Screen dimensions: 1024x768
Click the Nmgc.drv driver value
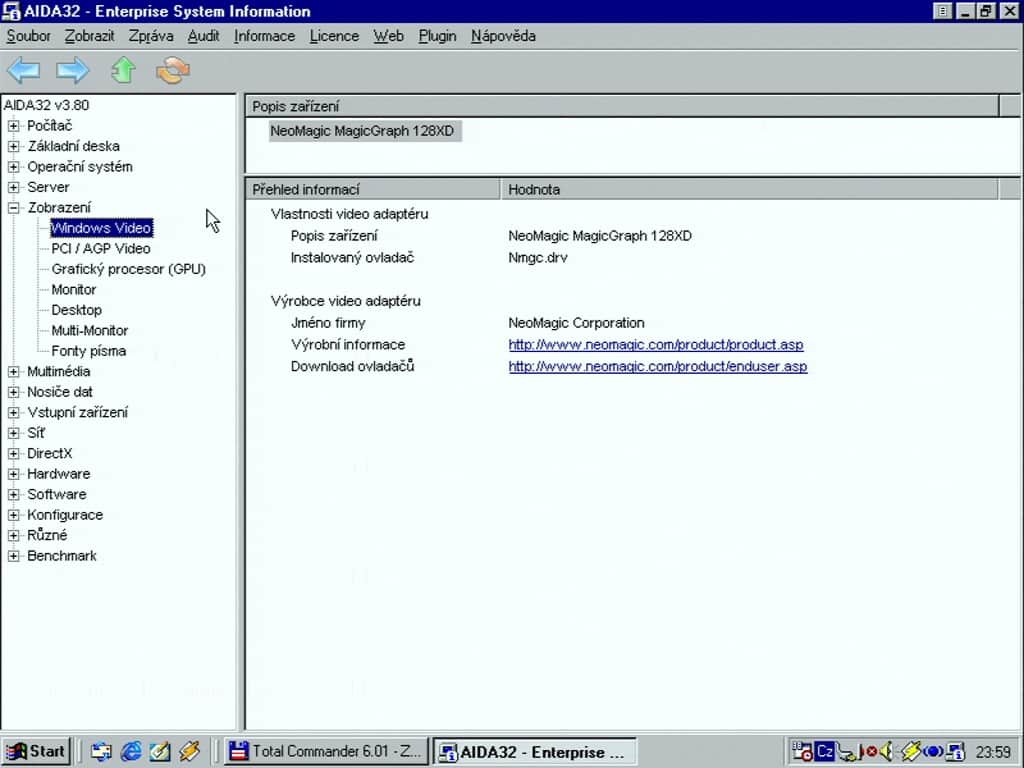(538, 257)
